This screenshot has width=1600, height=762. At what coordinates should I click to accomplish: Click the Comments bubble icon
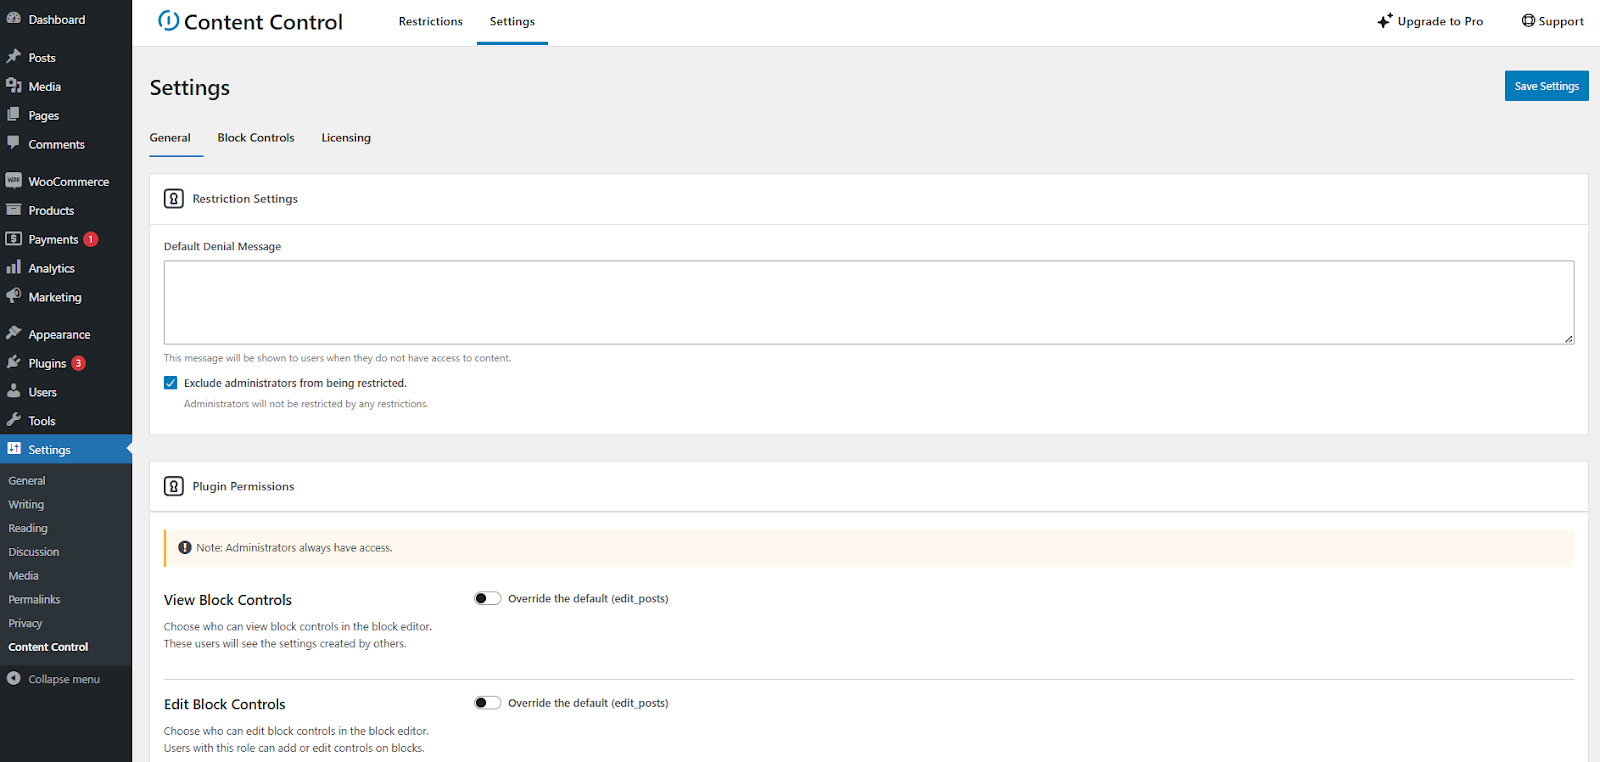13,143
